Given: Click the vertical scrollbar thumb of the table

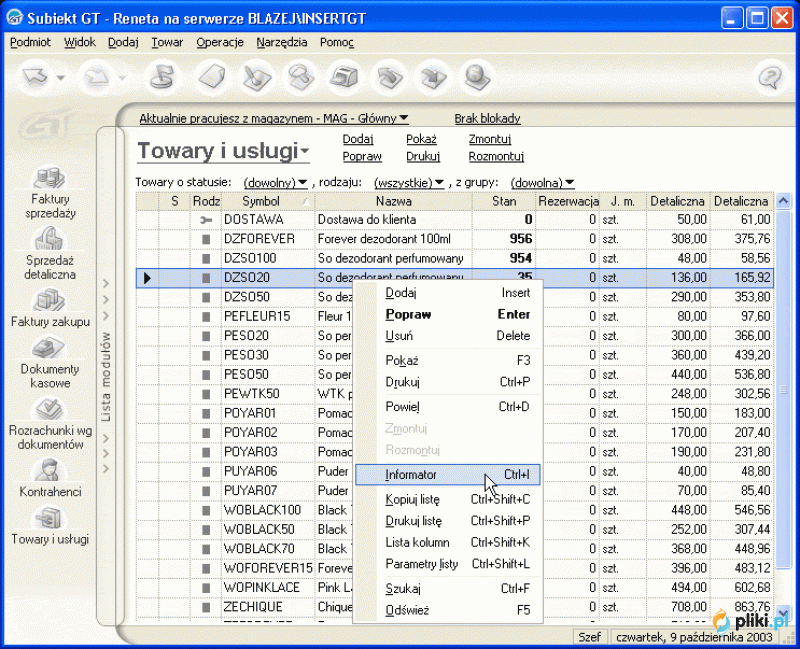Looking at the screenshot, I should pyautogui.click(x=783, y=390).
